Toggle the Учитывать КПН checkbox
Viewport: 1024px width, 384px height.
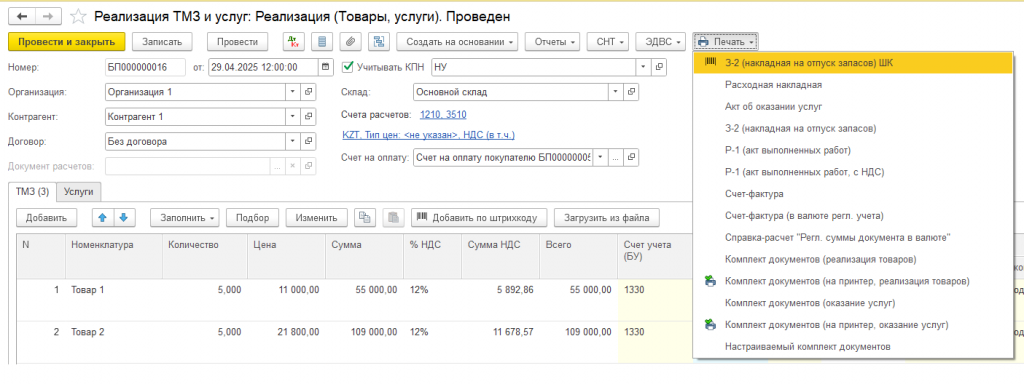[x=347, y=66]
